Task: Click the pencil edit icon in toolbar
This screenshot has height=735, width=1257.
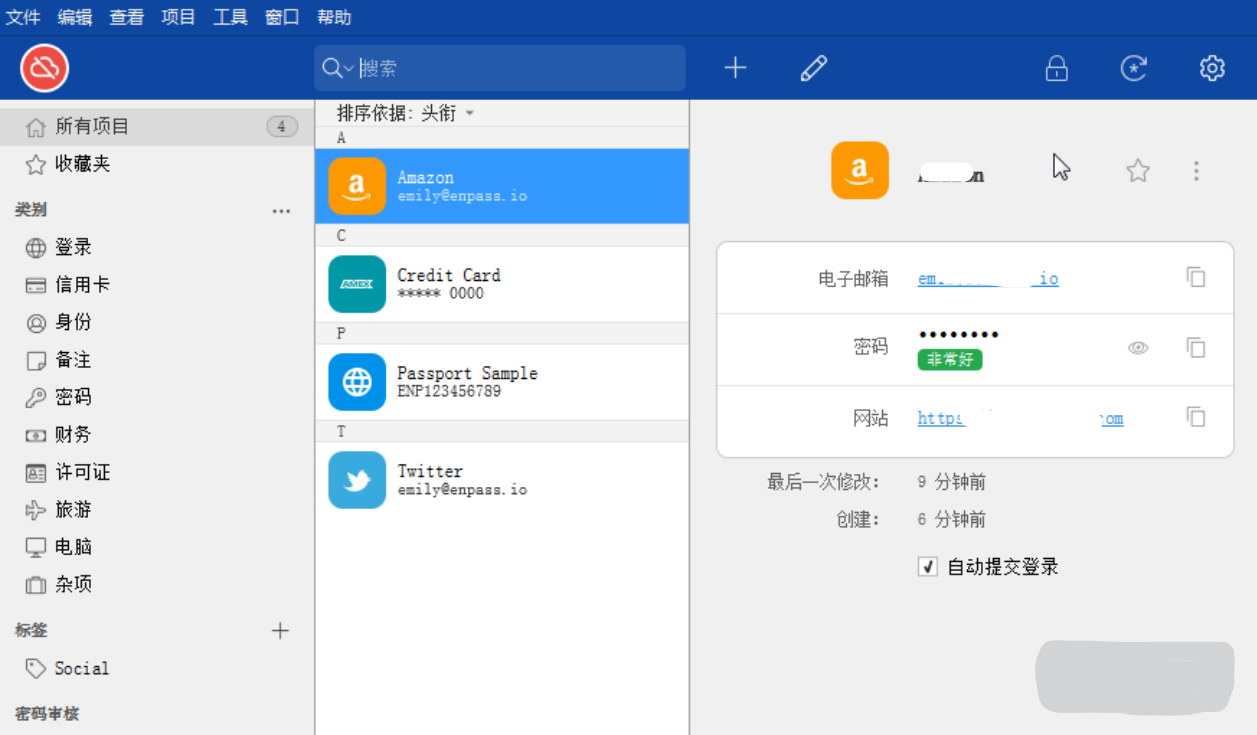Action: pos(813,68)
